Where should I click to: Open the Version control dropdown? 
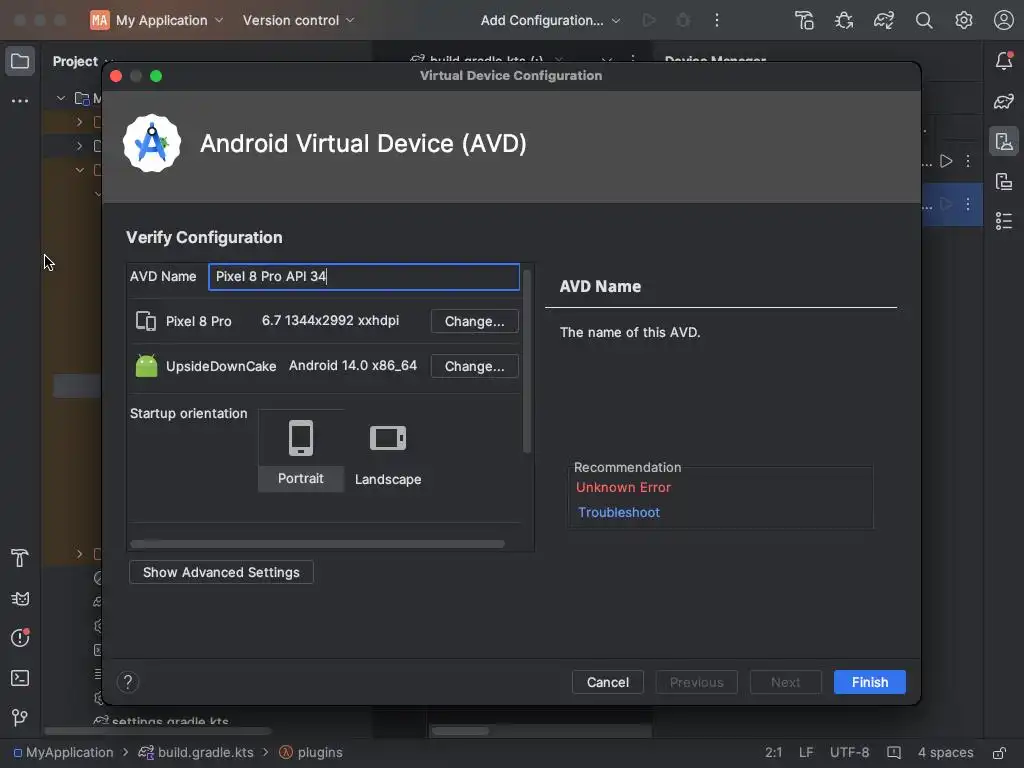click(x=298, y=20)
